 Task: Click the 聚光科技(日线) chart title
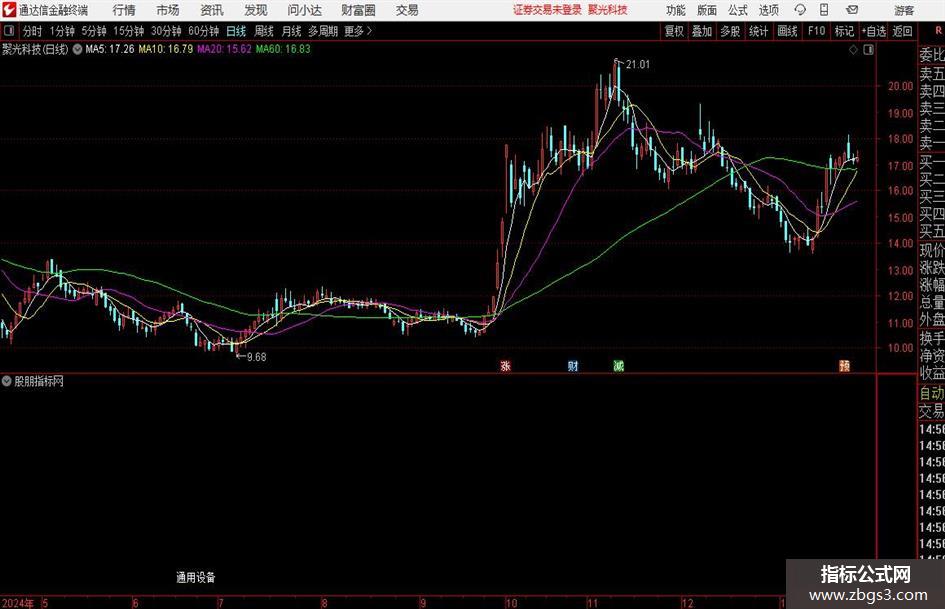pyautogui.click(x=35, y=49)
